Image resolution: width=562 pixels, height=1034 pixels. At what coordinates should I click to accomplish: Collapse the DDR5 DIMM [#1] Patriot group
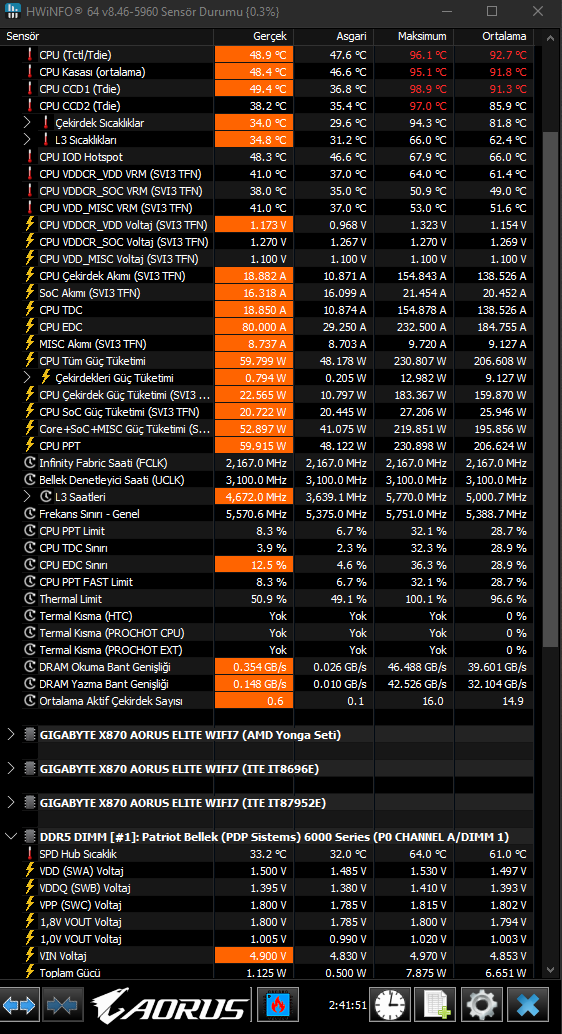11,836
